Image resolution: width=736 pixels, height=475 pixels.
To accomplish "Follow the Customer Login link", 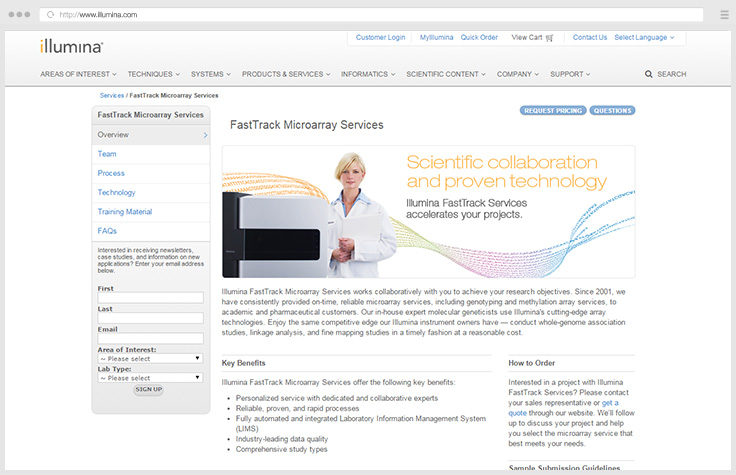I will [x=380, y=37].
